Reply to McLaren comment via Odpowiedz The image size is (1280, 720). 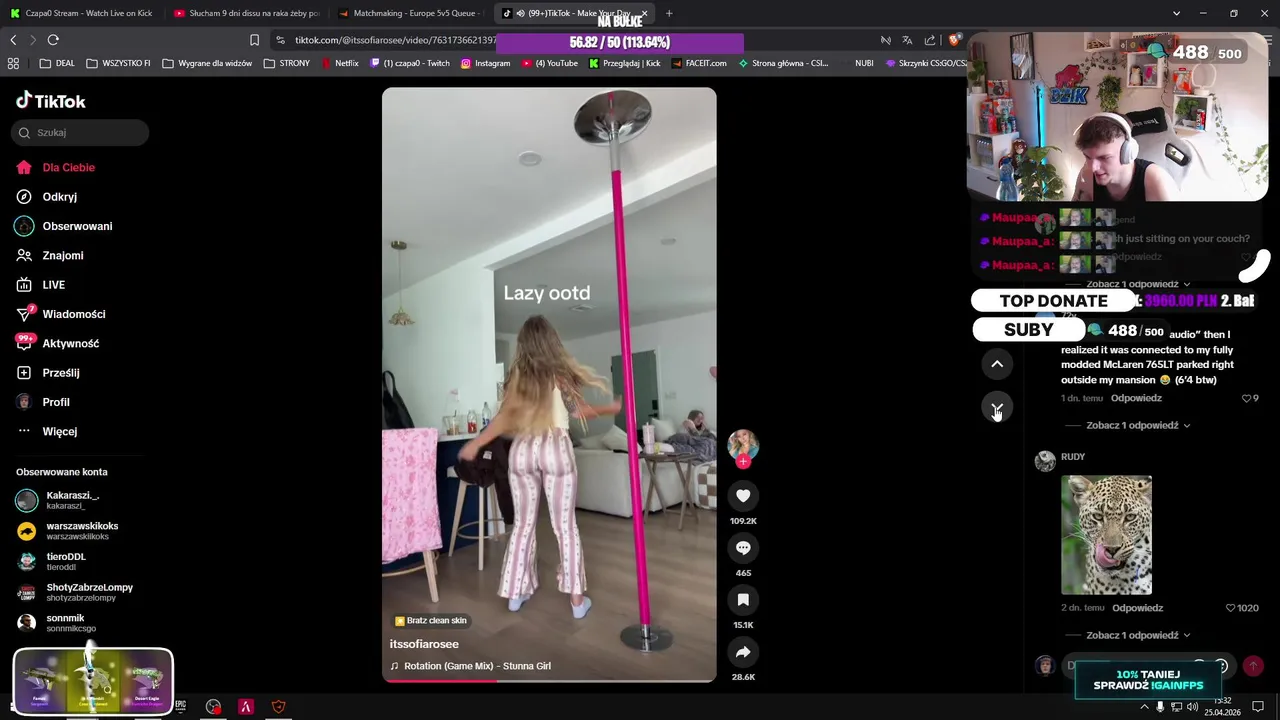pyautogui.click(x=1136, y=398)
